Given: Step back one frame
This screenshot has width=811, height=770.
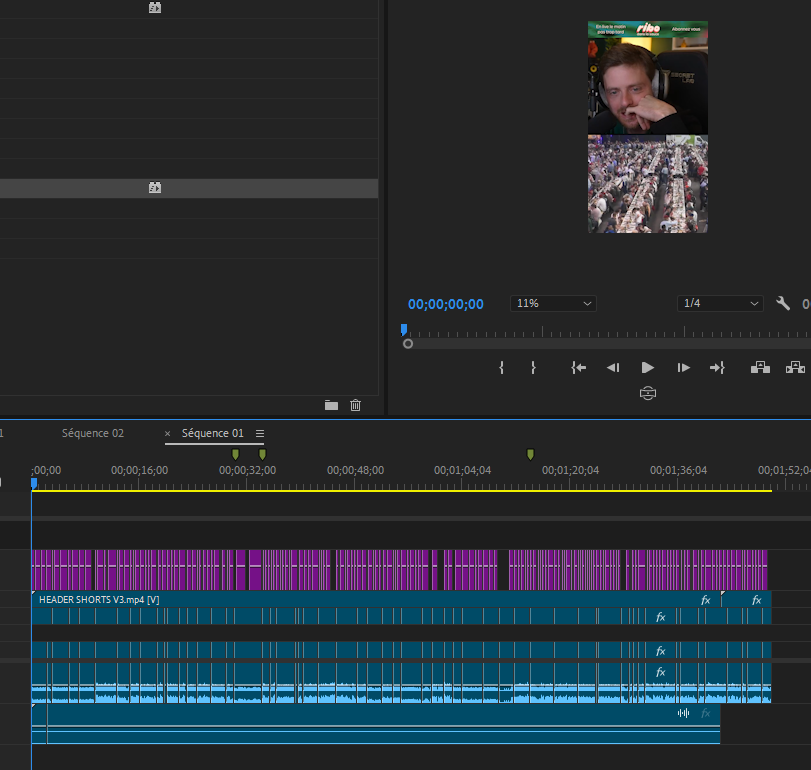Looking at the screenshot, I should point(613,368).
